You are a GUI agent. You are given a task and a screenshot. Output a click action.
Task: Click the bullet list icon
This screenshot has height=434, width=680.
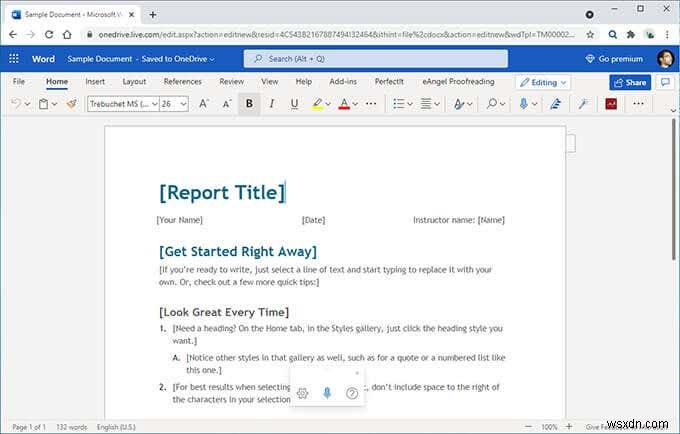399,104
